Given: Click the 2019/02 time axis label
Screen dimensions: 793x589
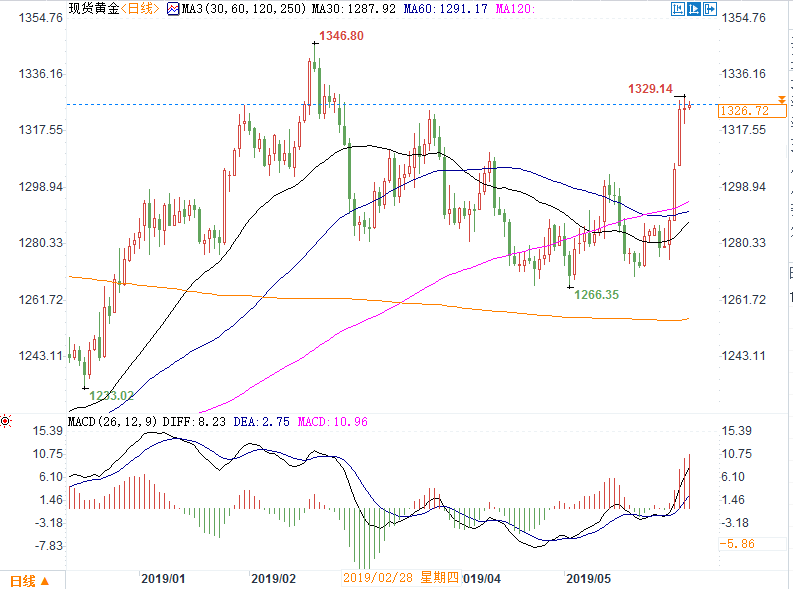Looking at the screenshot, I should [x=273, y=579].
